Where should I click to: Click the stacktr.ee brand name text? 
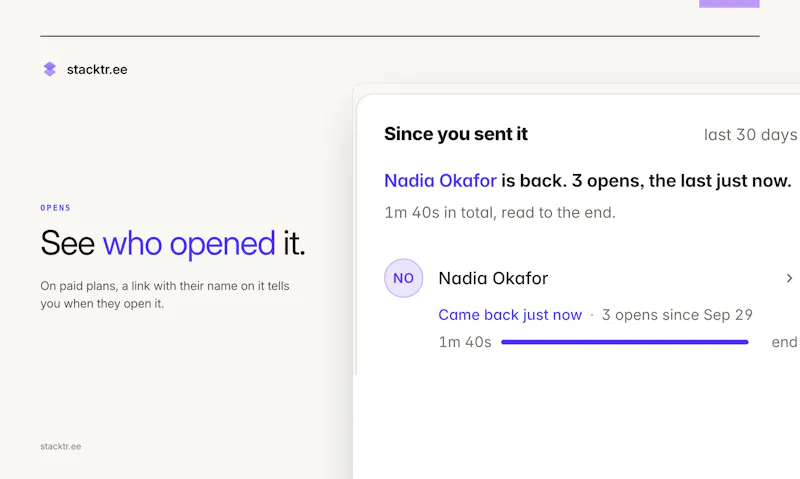click(97, 69)
